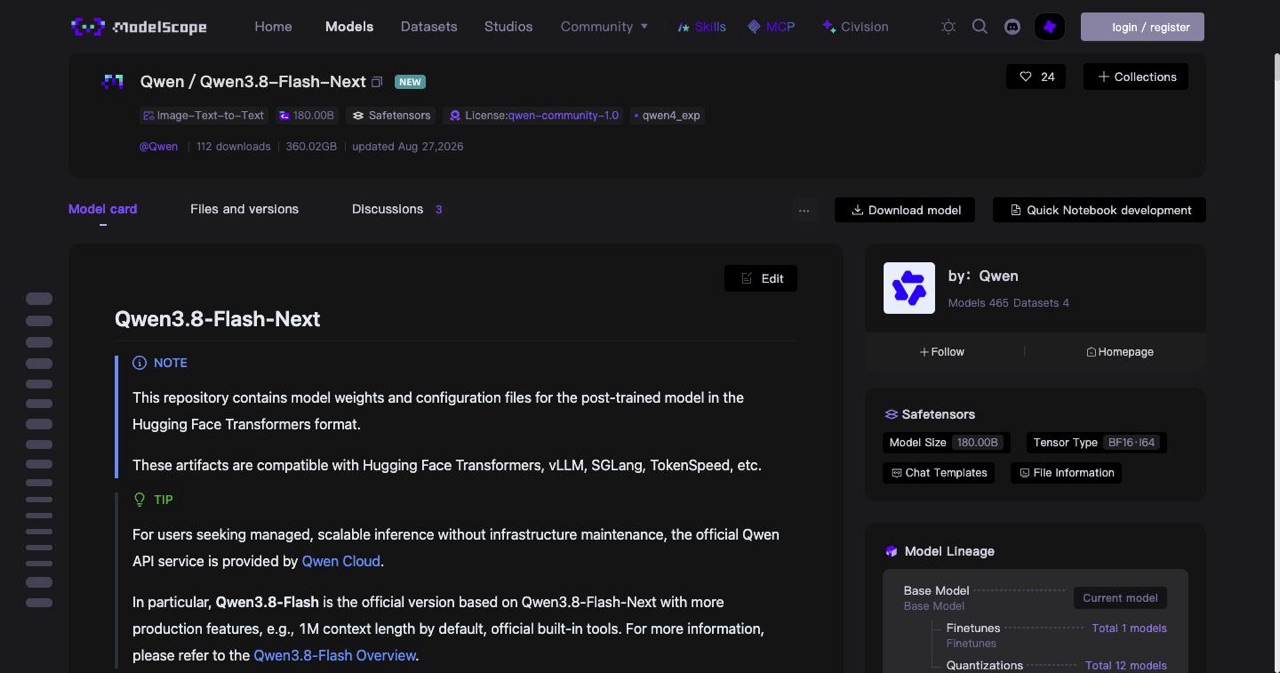Click the Download model button

(905, 210)
